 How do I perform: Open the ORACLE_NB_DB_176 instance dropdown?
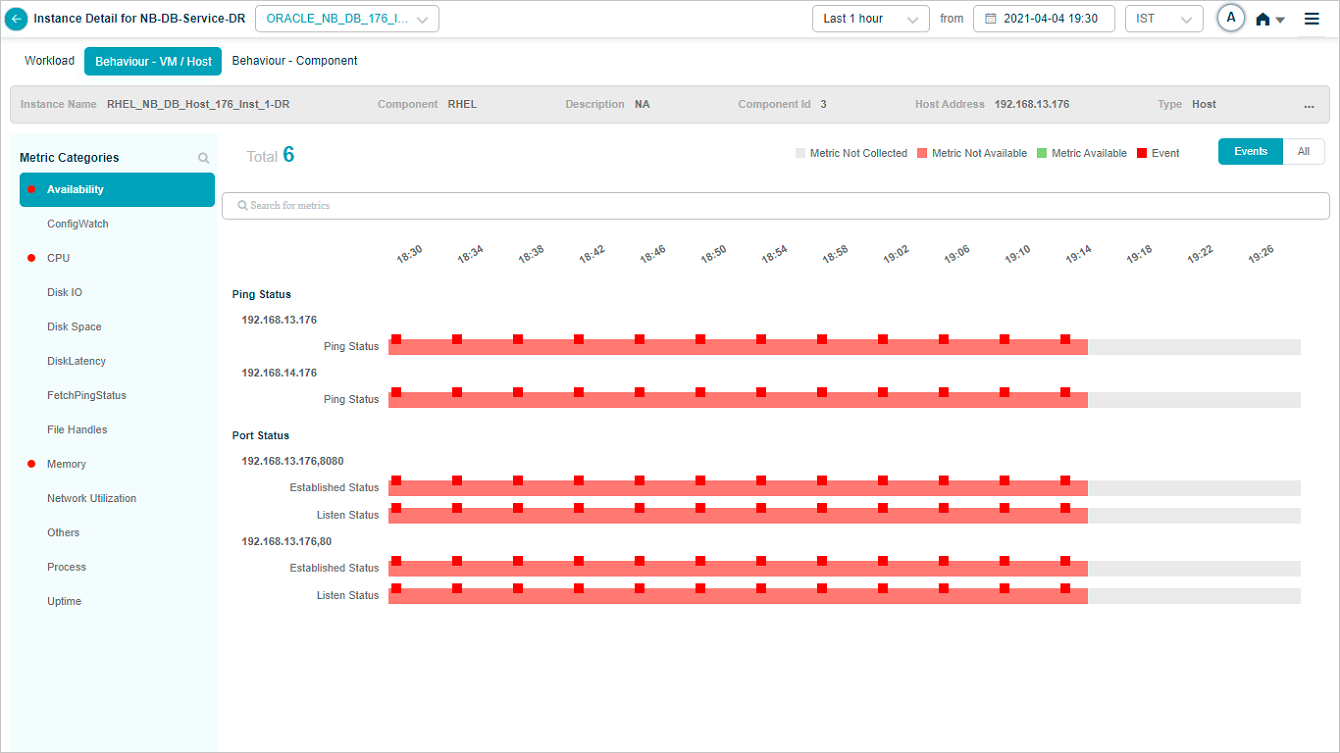pos(347,19)
